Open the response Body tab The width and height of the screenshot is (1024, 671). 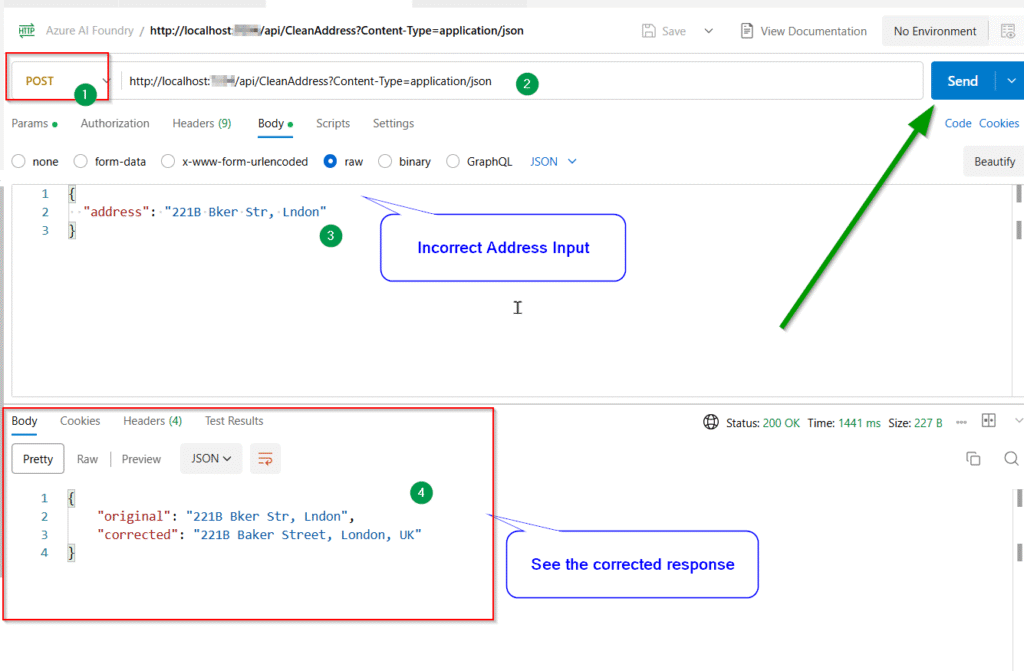24,421
